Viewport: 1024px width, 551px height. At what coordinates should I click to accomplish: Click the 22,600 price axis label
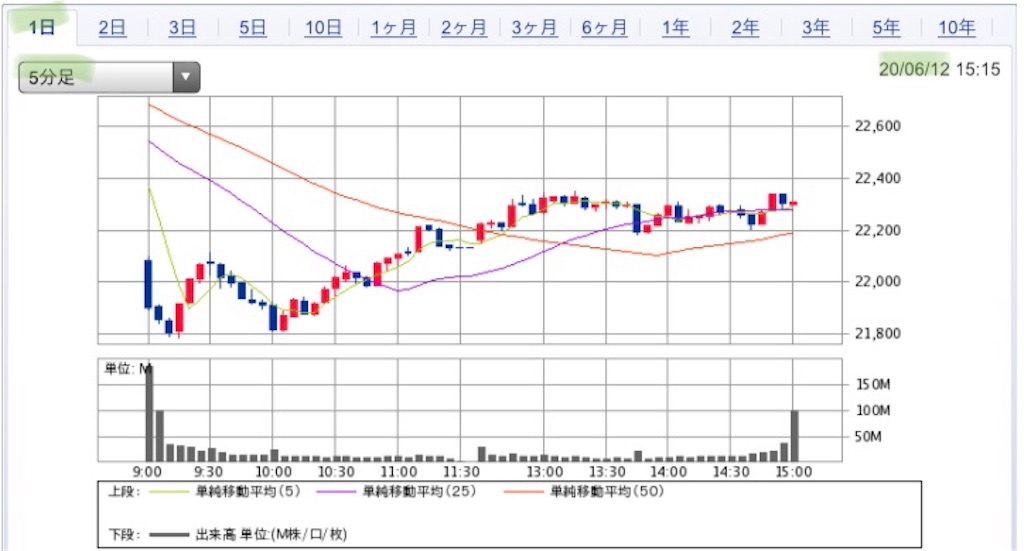click(878, 126)
